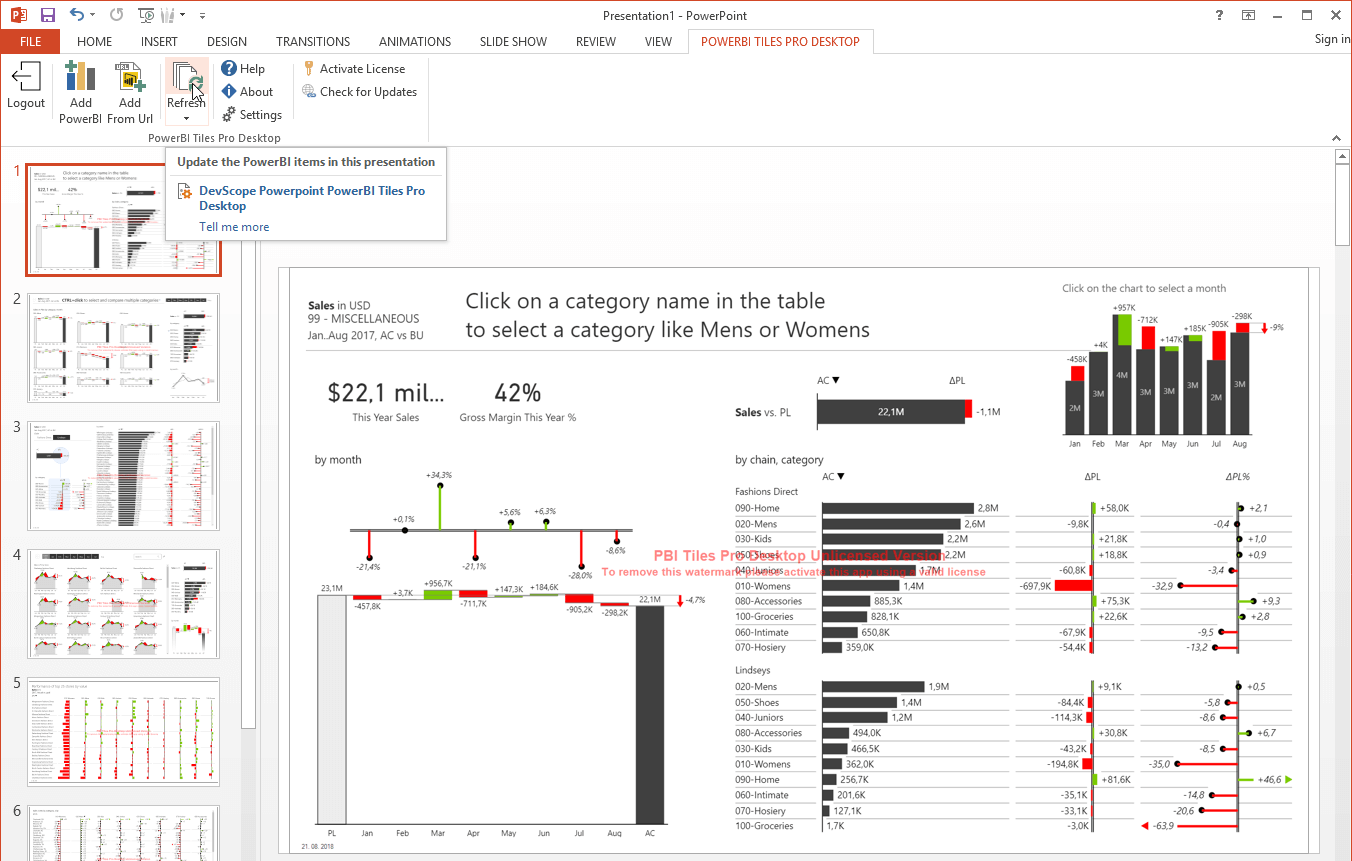1352x861 pixels.
Task: Select slide 4 thumbnail
Action: tap(124, 604)
